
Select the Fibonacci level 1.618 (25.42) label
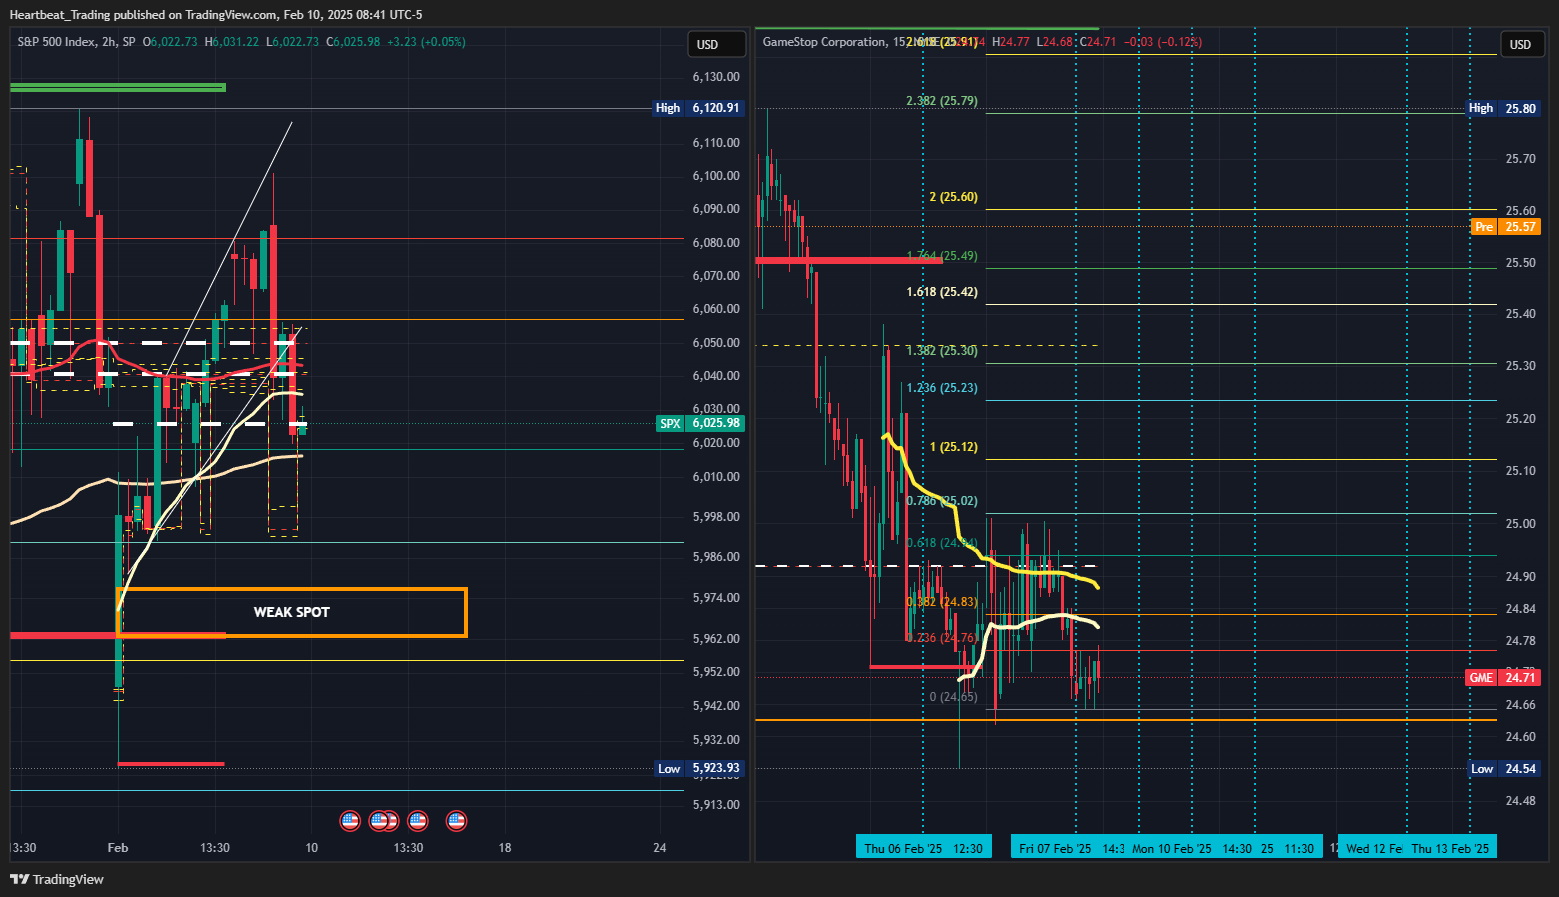point(942,292)
